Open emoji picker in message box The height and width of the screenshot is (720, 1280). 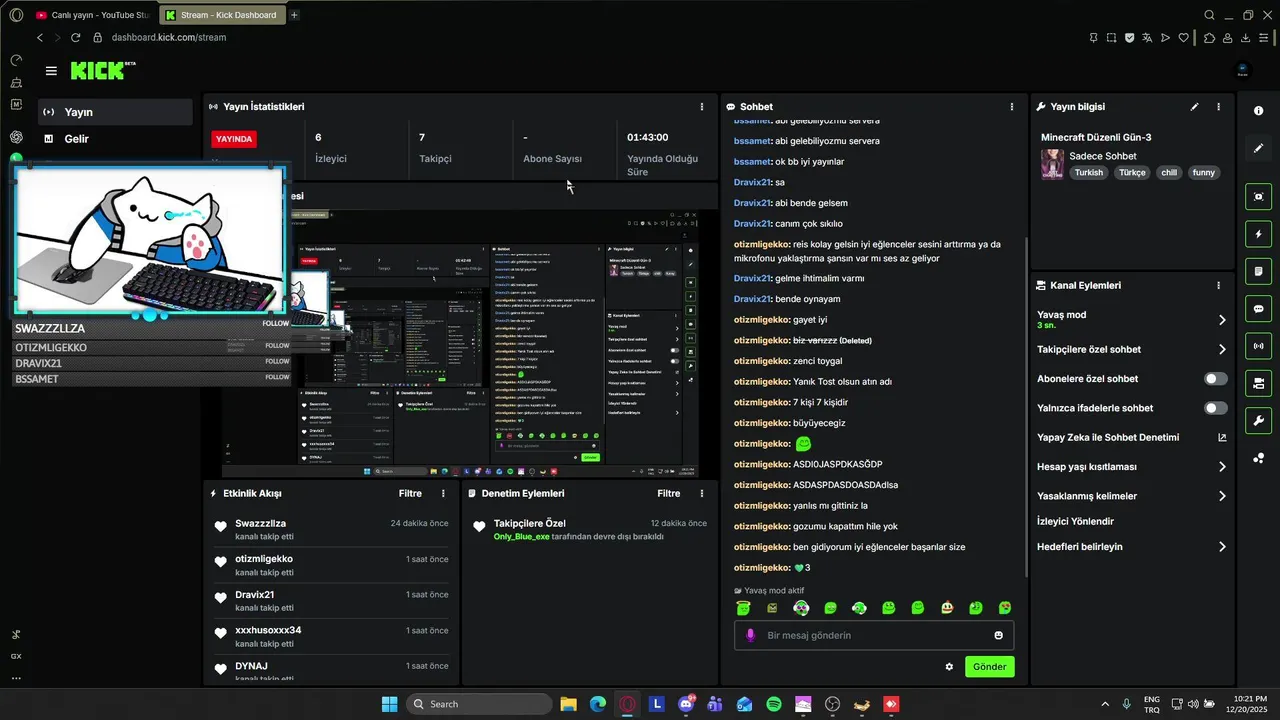click(x=998, y=635)
